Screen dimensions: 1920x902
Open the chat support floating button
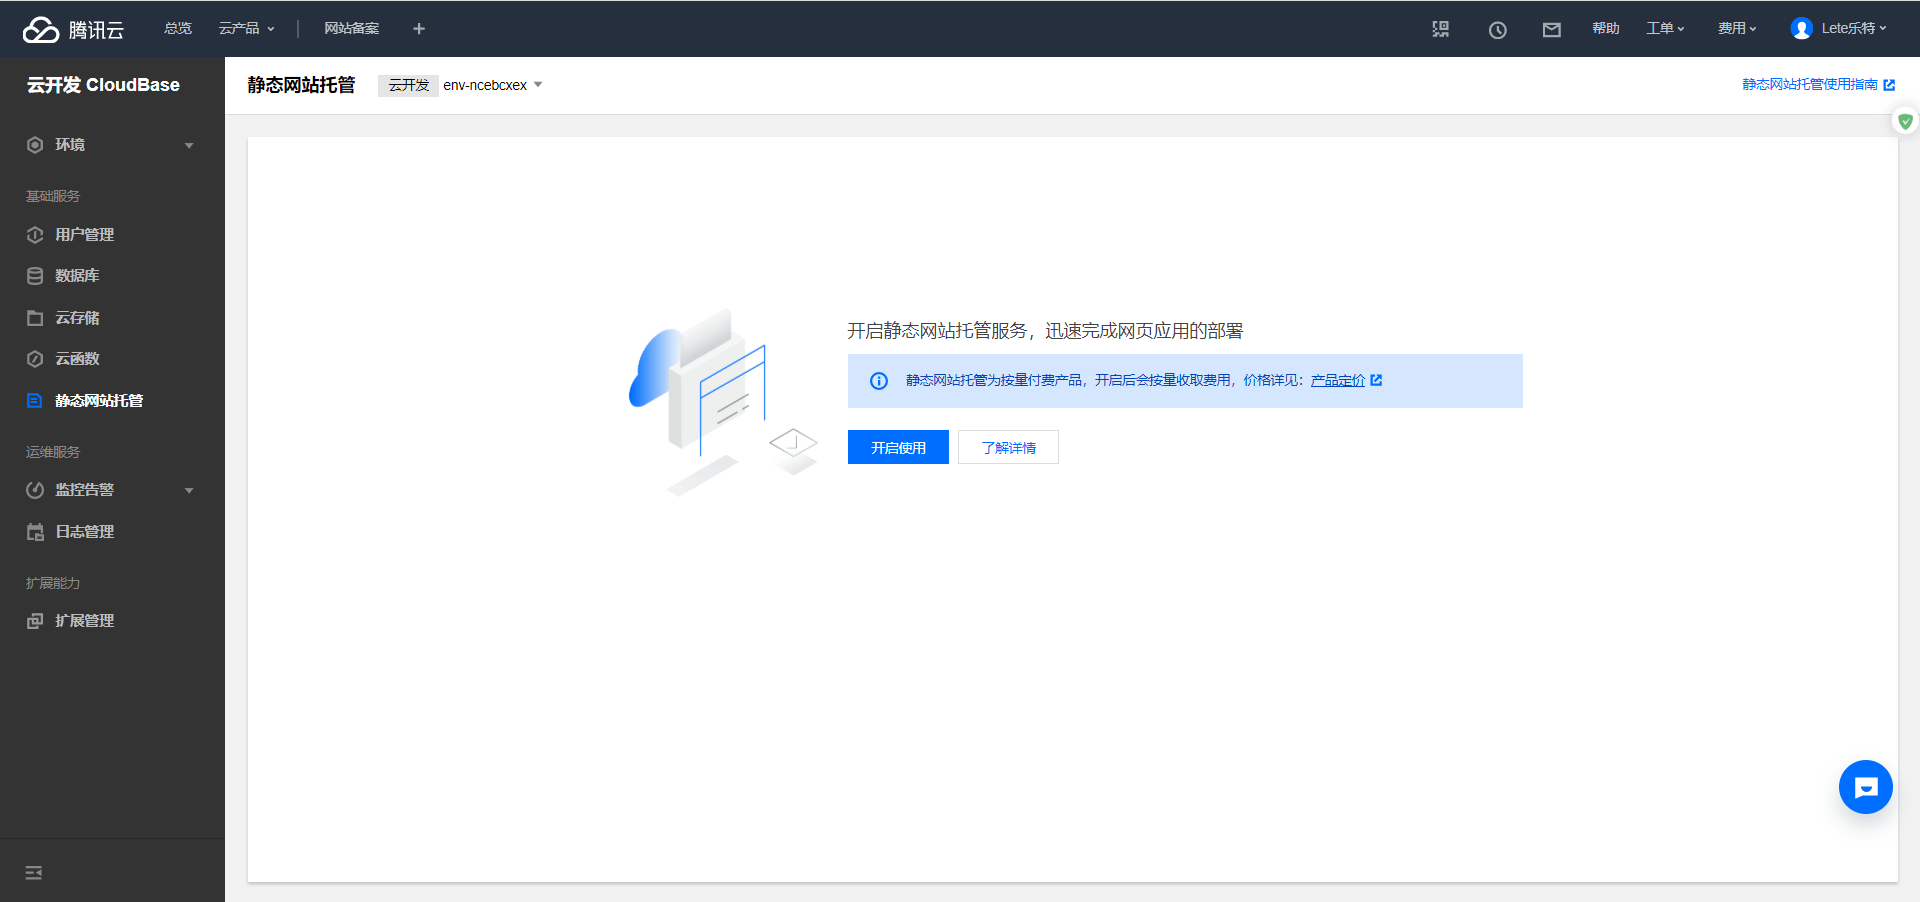(x=1865, y=787)
